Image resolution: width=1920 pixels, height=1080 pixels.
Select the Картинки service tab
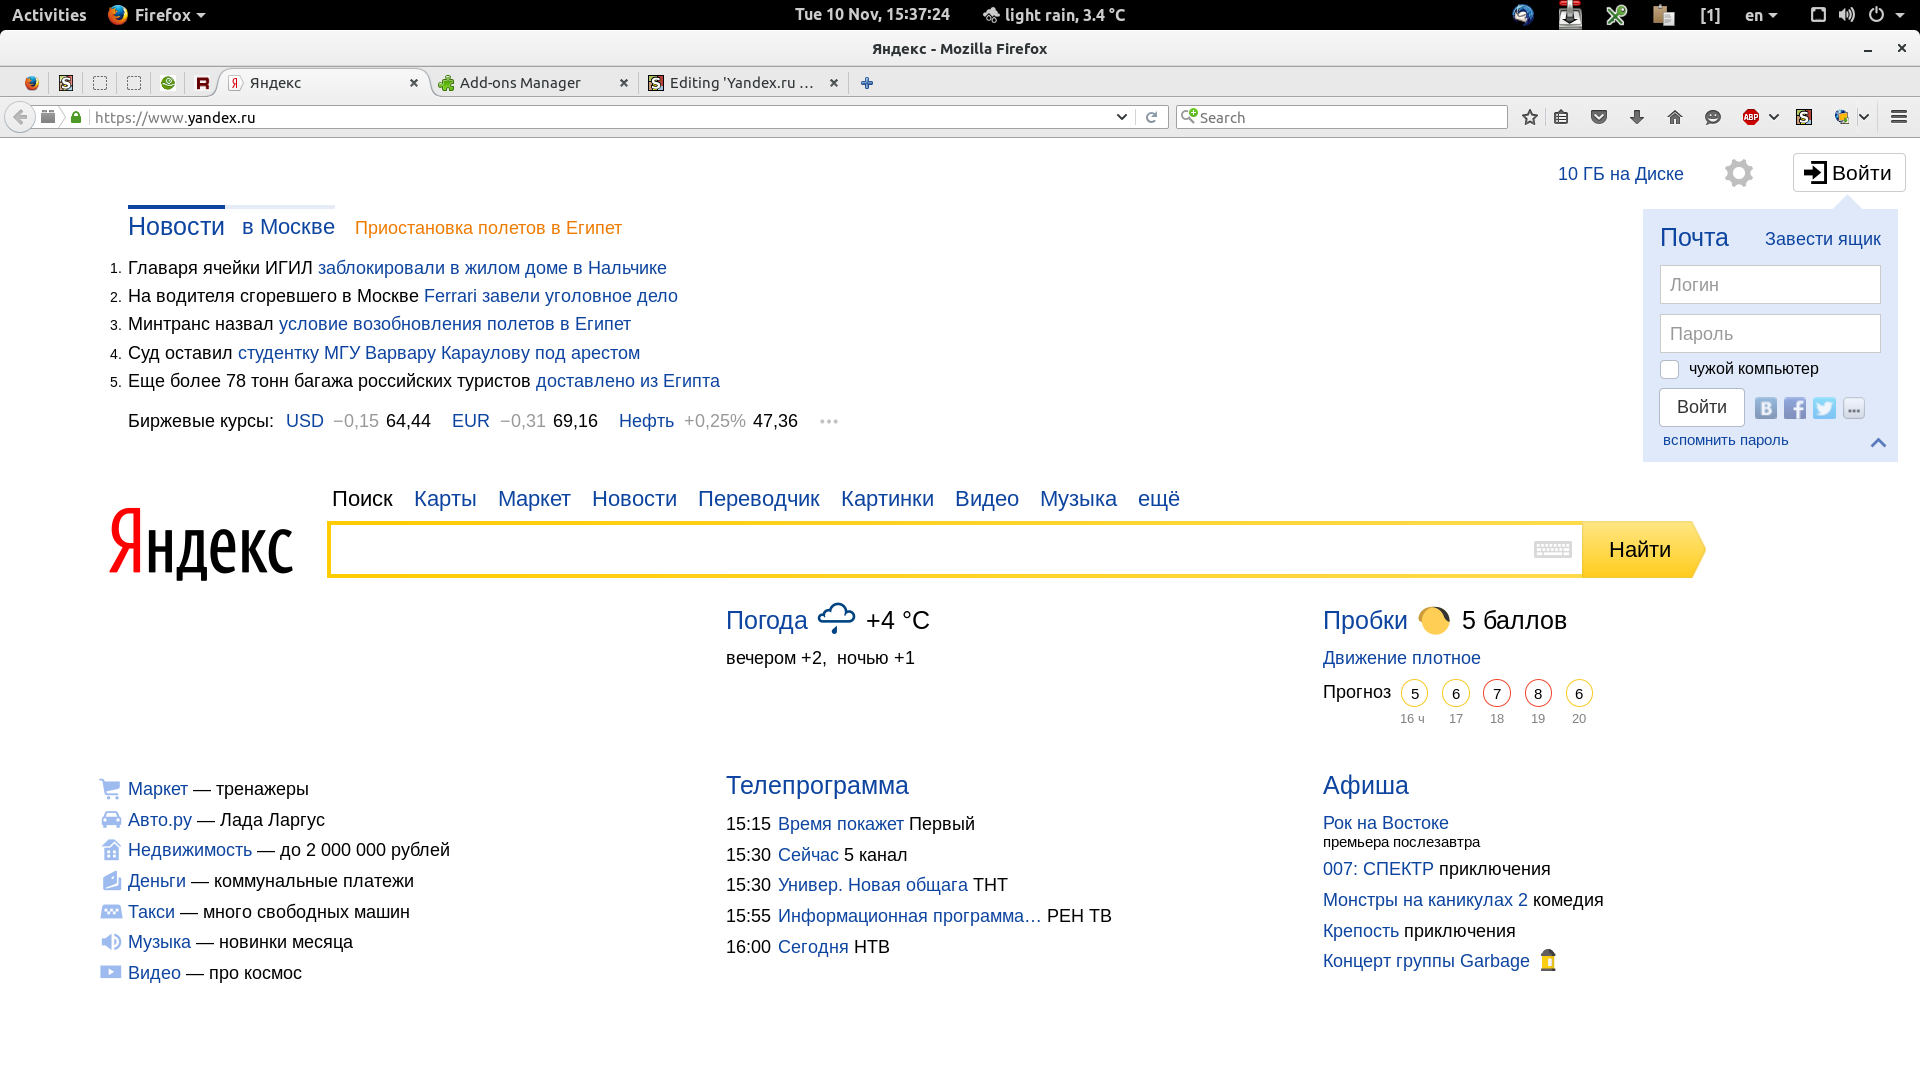(x=887, y=499)
